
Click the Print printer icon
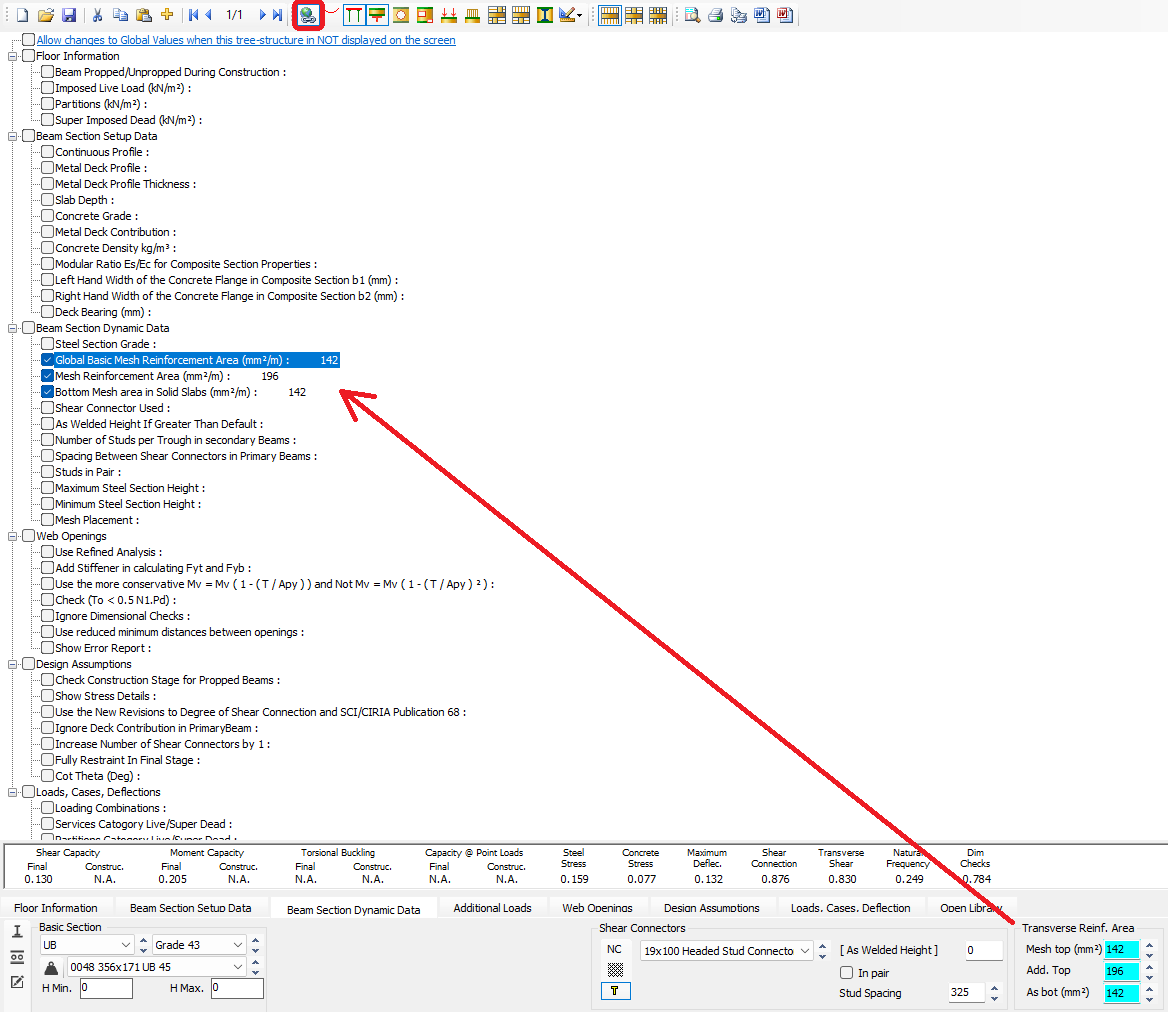tap(716, 15)
